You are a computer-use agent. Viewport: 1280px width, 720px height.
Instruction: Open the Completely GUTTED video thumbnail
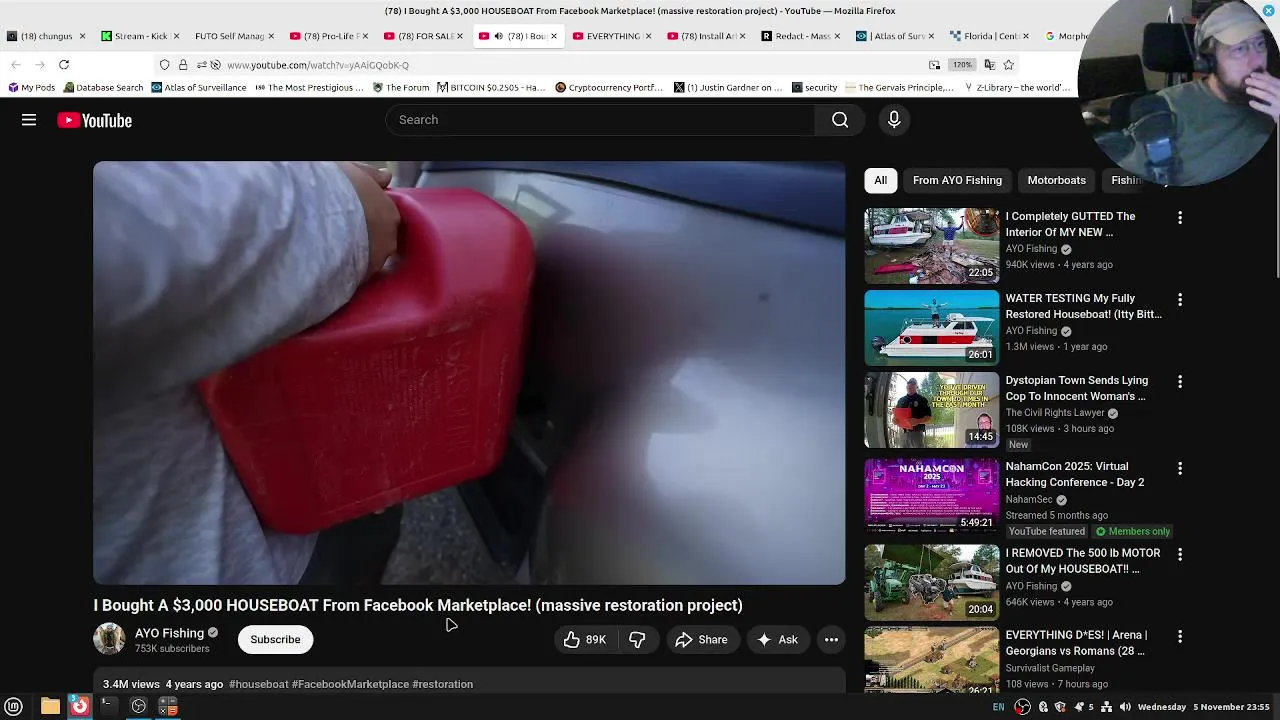tap(932, 246)
